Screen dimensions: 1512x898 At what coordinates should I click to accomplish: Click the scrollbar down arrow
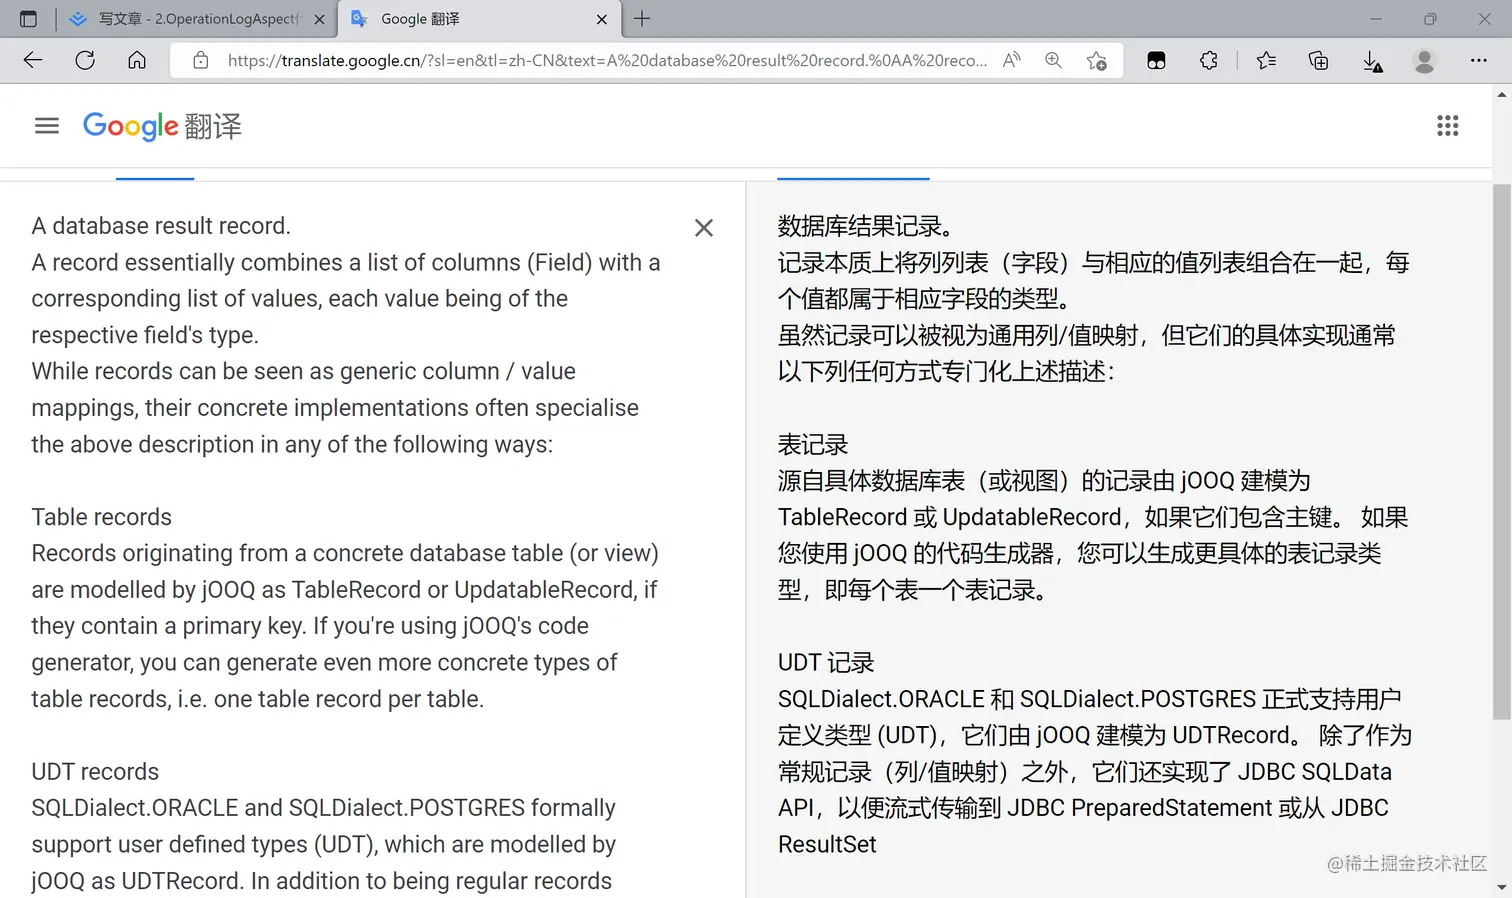pos(1502,887)
